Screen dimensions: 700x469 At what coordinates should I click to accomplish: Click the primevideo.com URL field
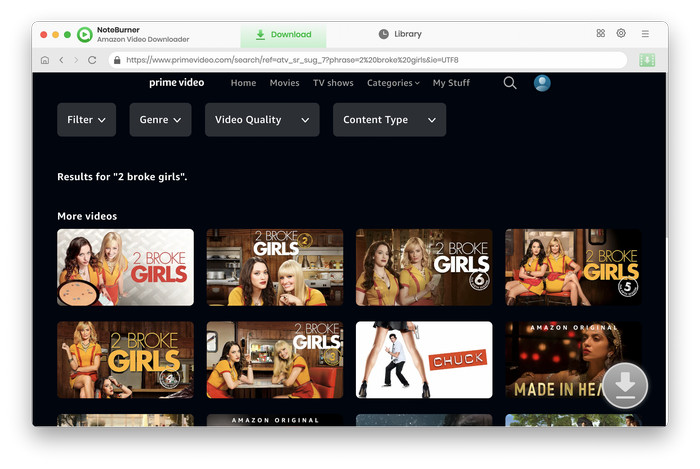pos(367,60)
